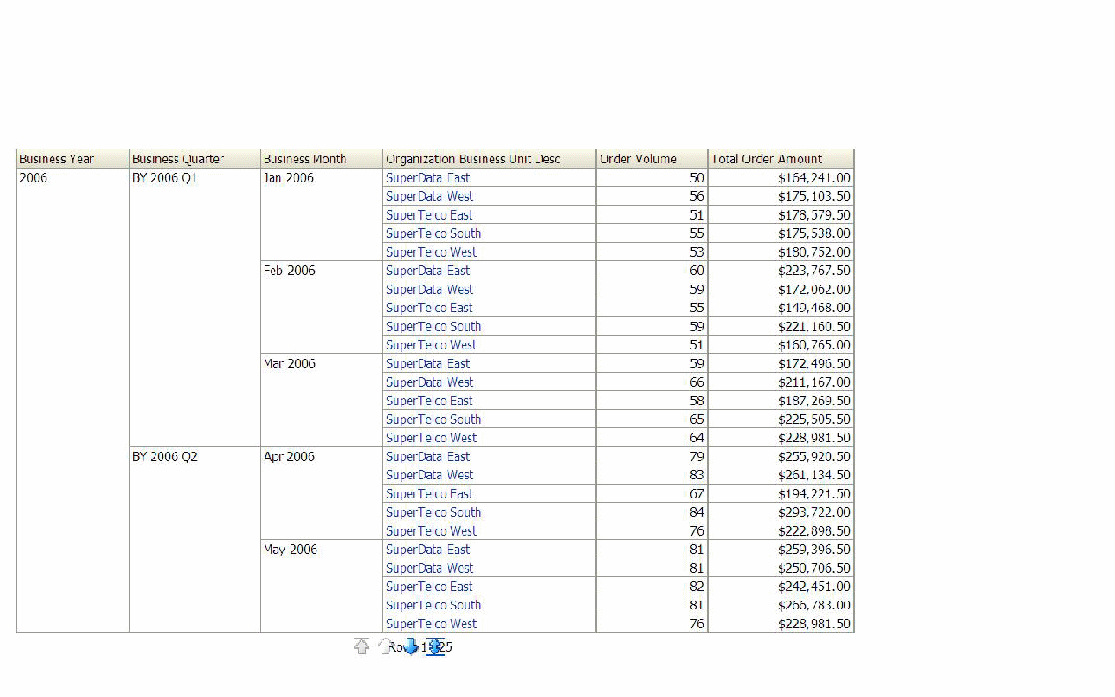The height and width of the screenshot is (697, 1115).
Task: Jump to last page of rows
Action: (x=435, y=646)
